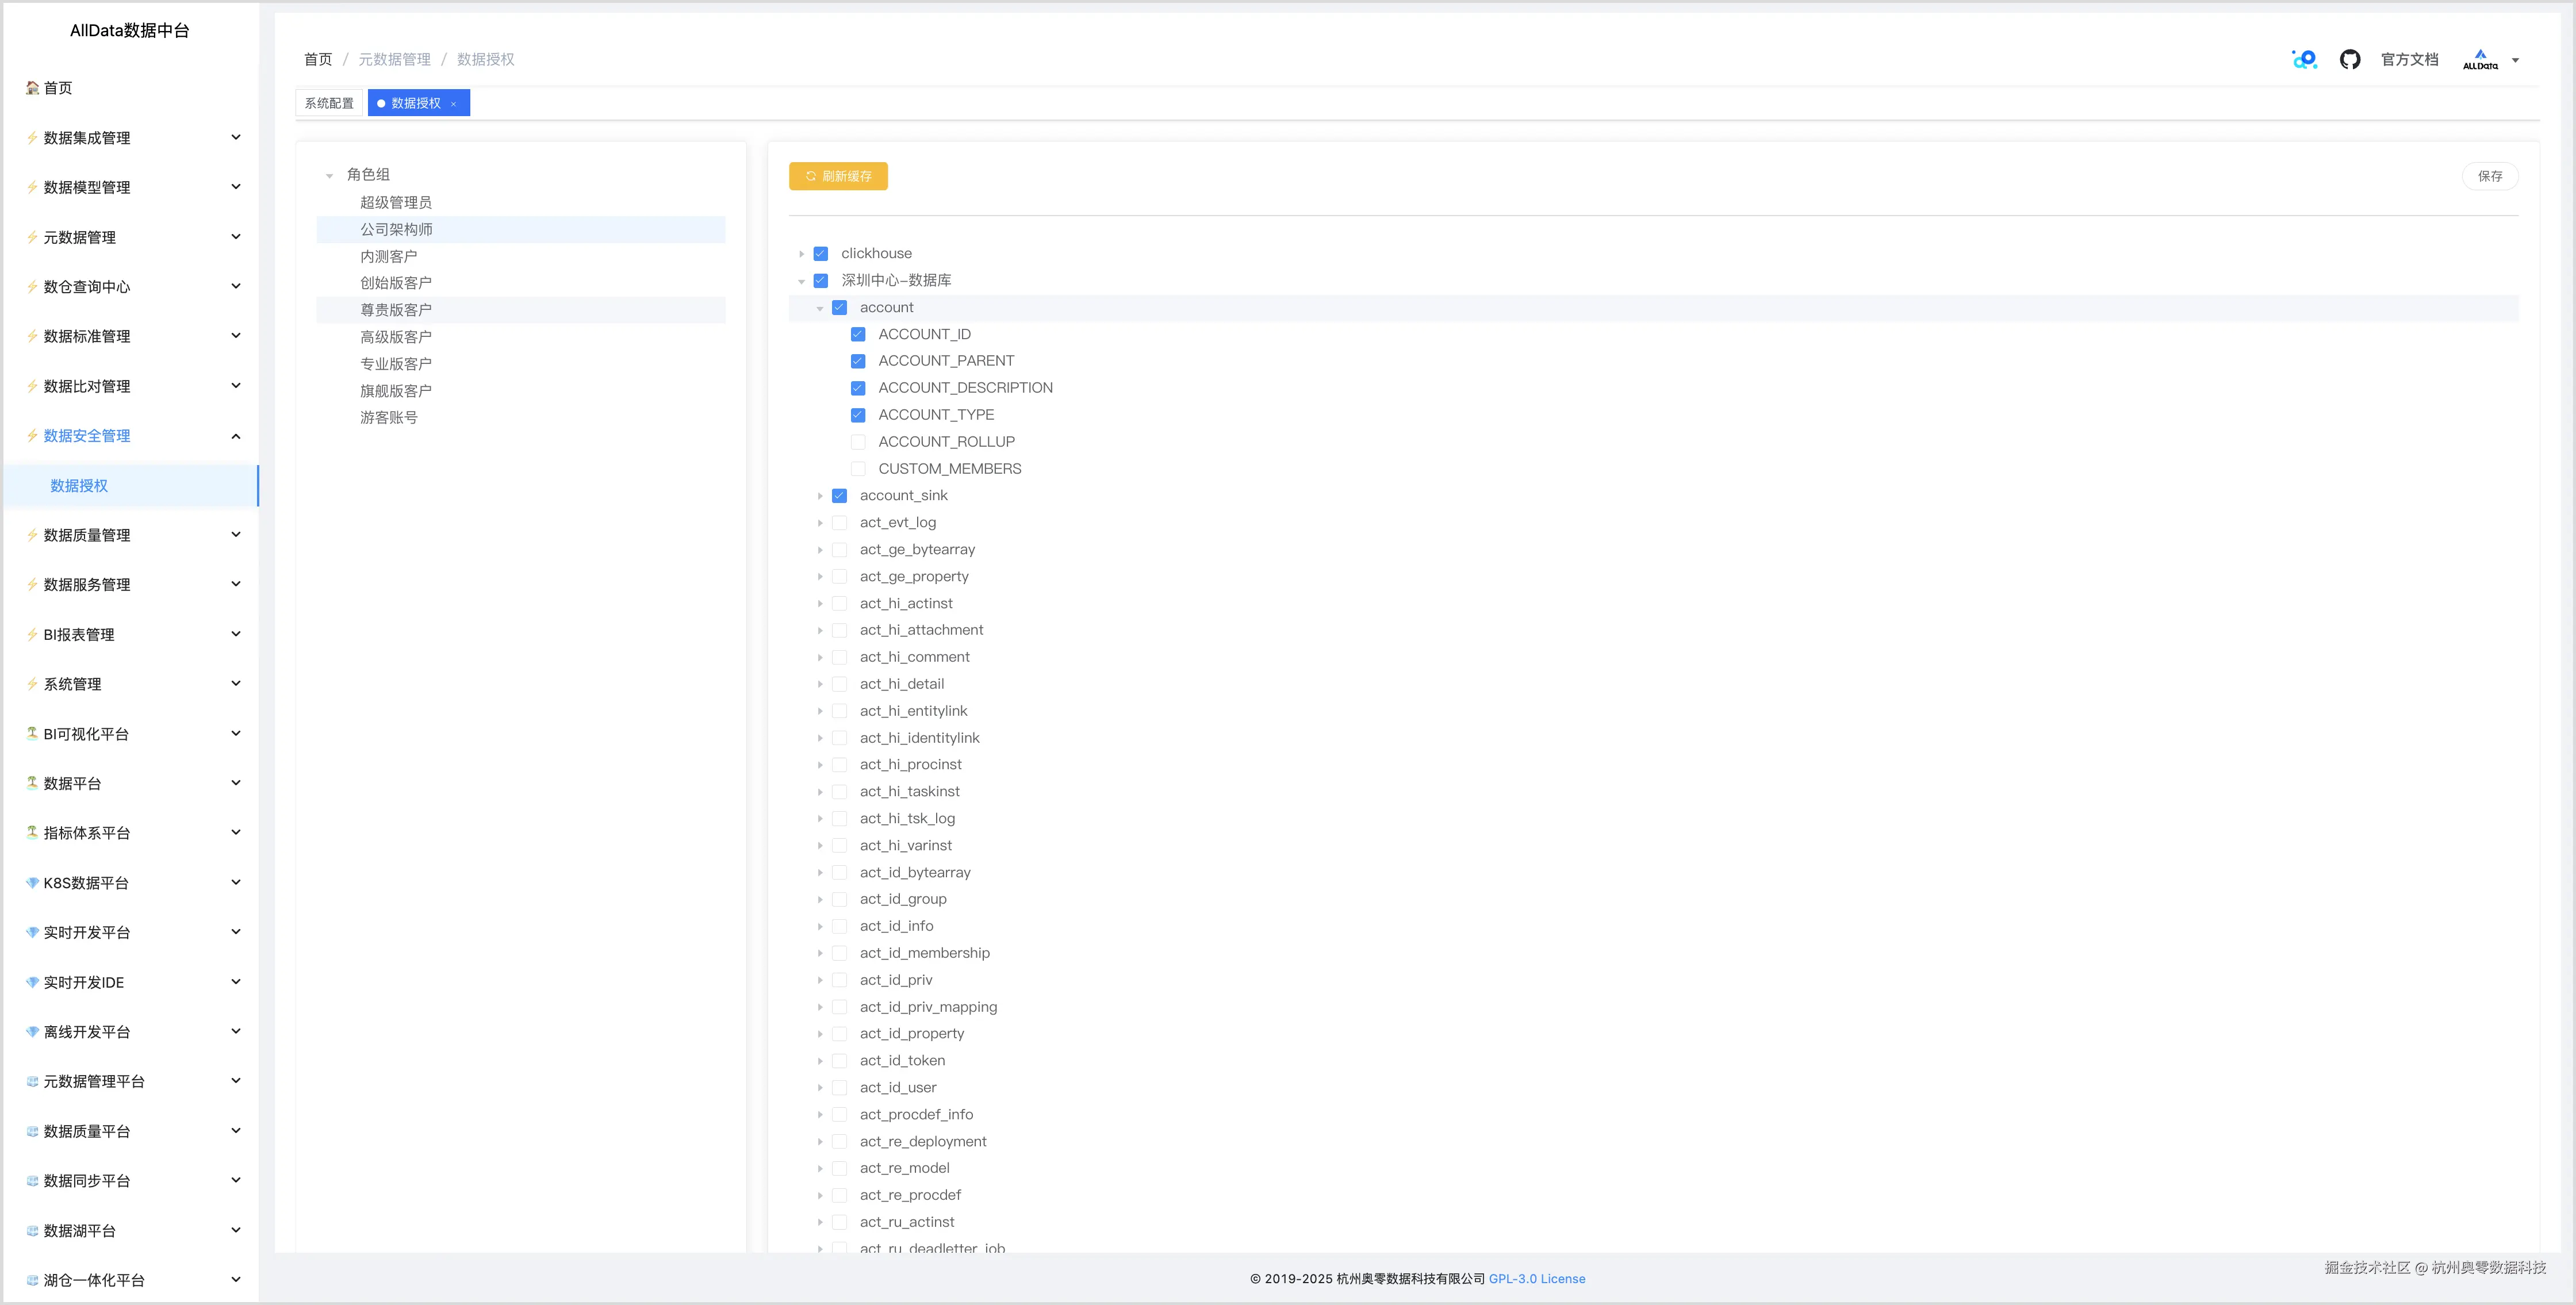Click icon beside 元数据管理平台

click(x=32, y=1081)
